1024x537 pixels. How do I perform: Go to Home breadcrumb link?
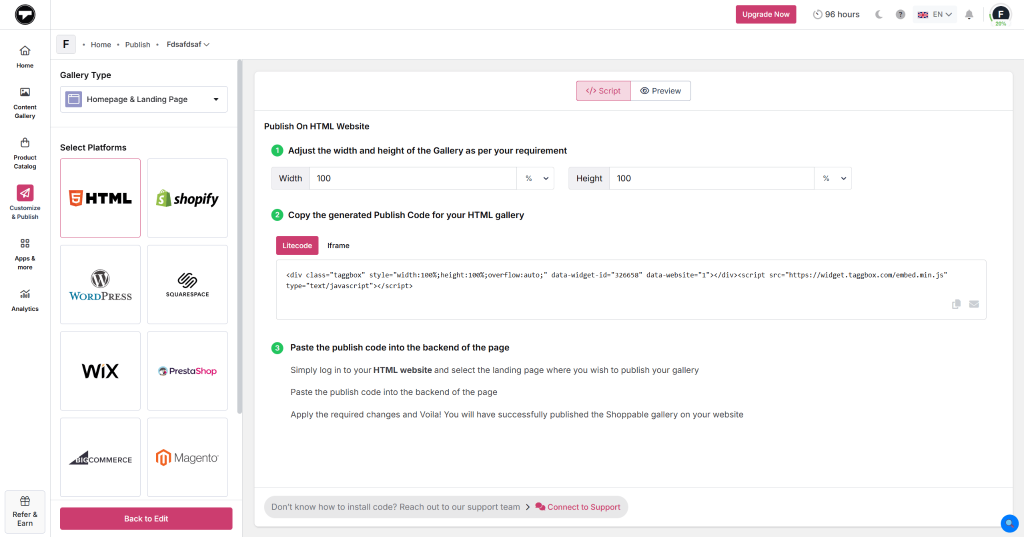[101, 44]
